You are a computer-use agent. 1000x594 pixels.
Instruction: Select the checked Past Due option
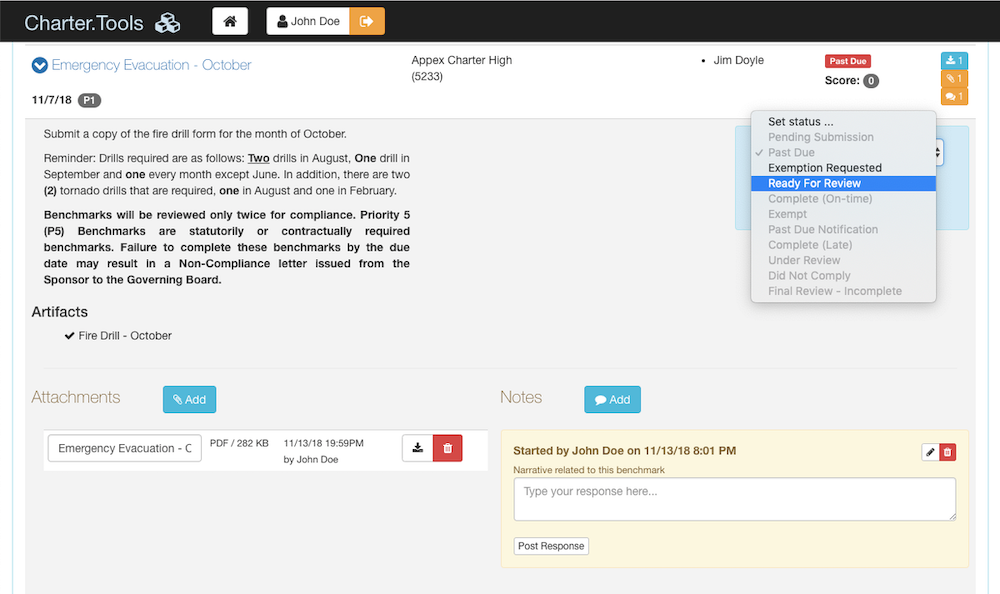pos(843,152)
